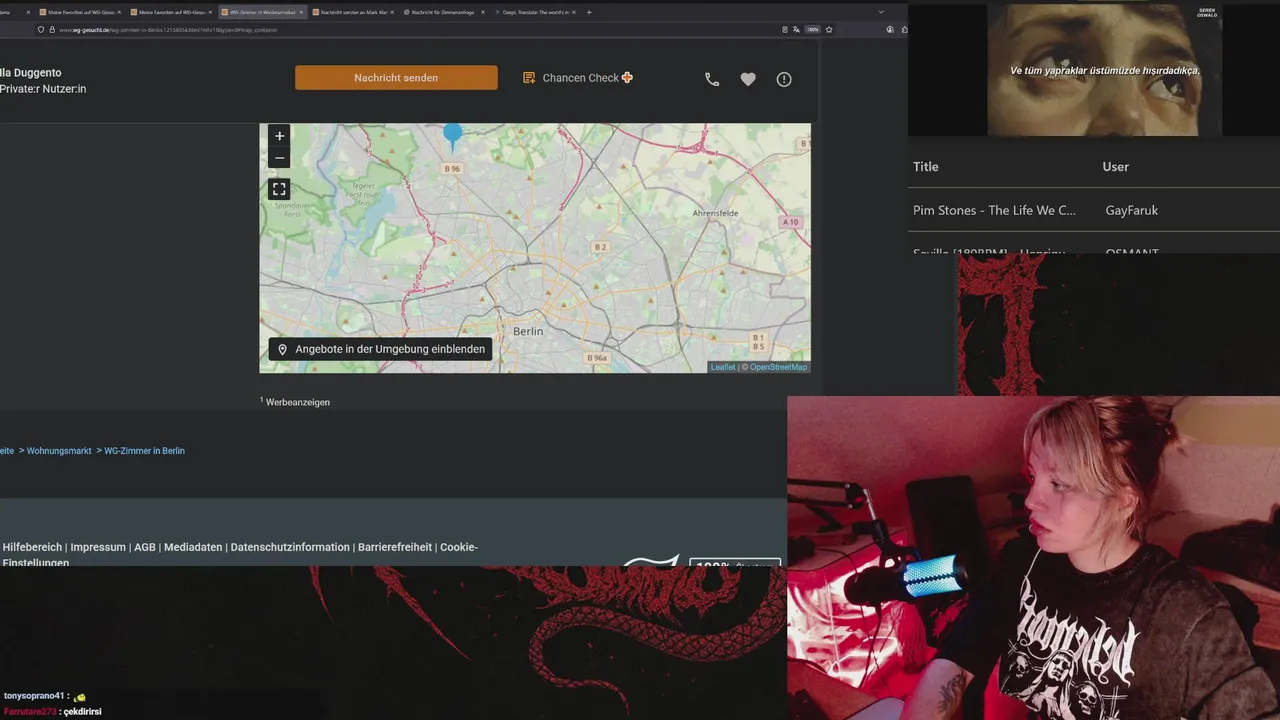Screen dimensions: 1280x720
Task: Open Wohnungsmarkt breadcrumb link
Action: (x=59, y=451)
